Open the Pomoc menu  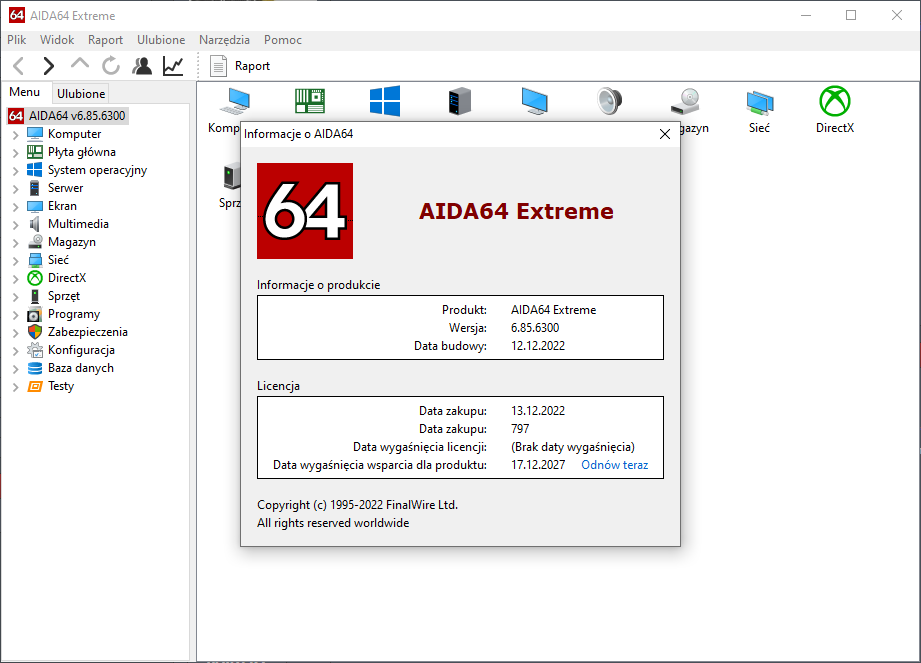283,40
